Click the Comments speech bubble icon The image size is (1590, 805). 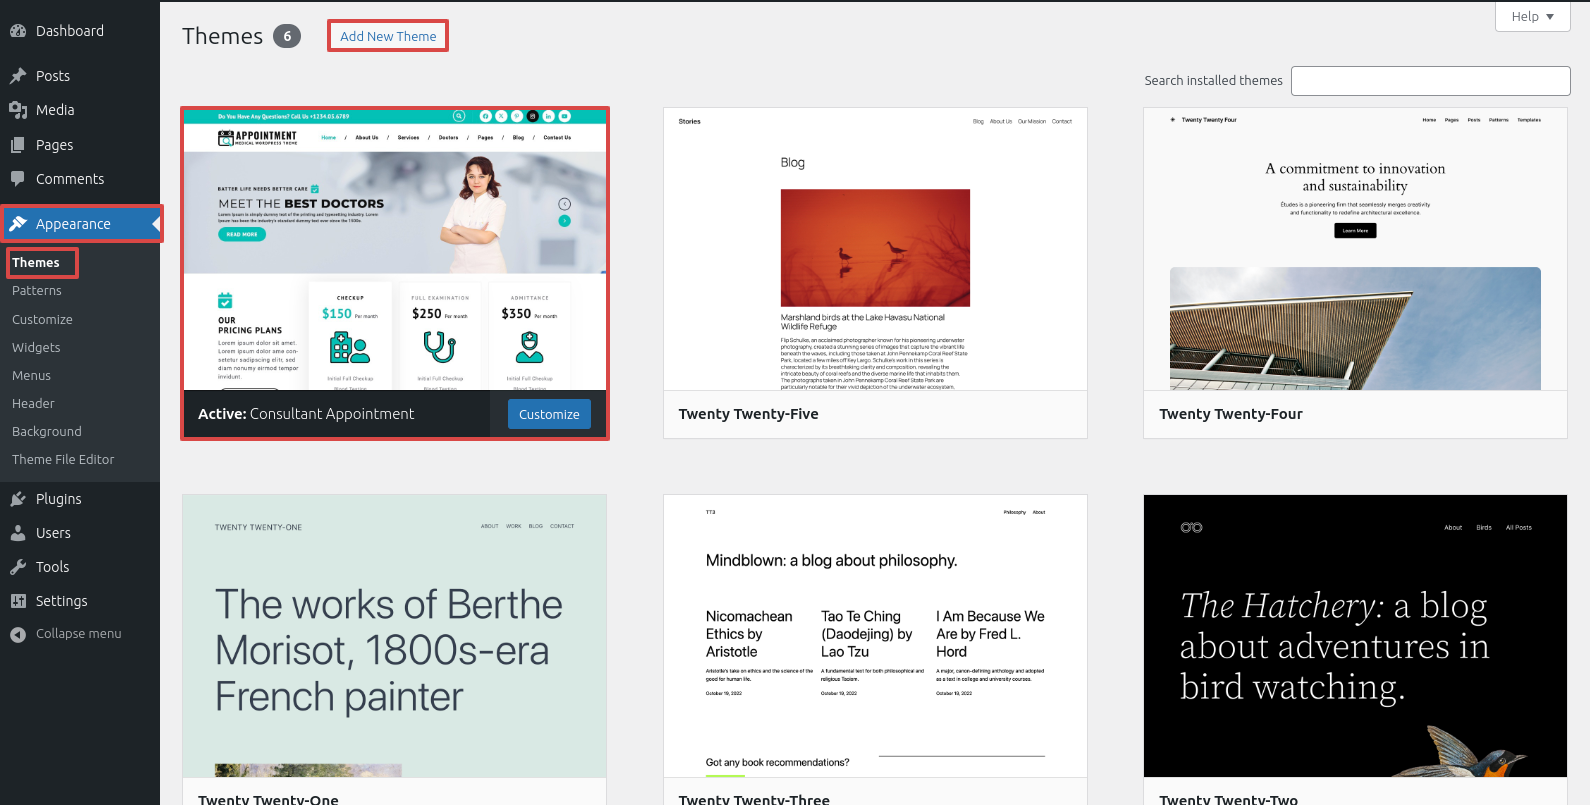click(x=18, y=179)
